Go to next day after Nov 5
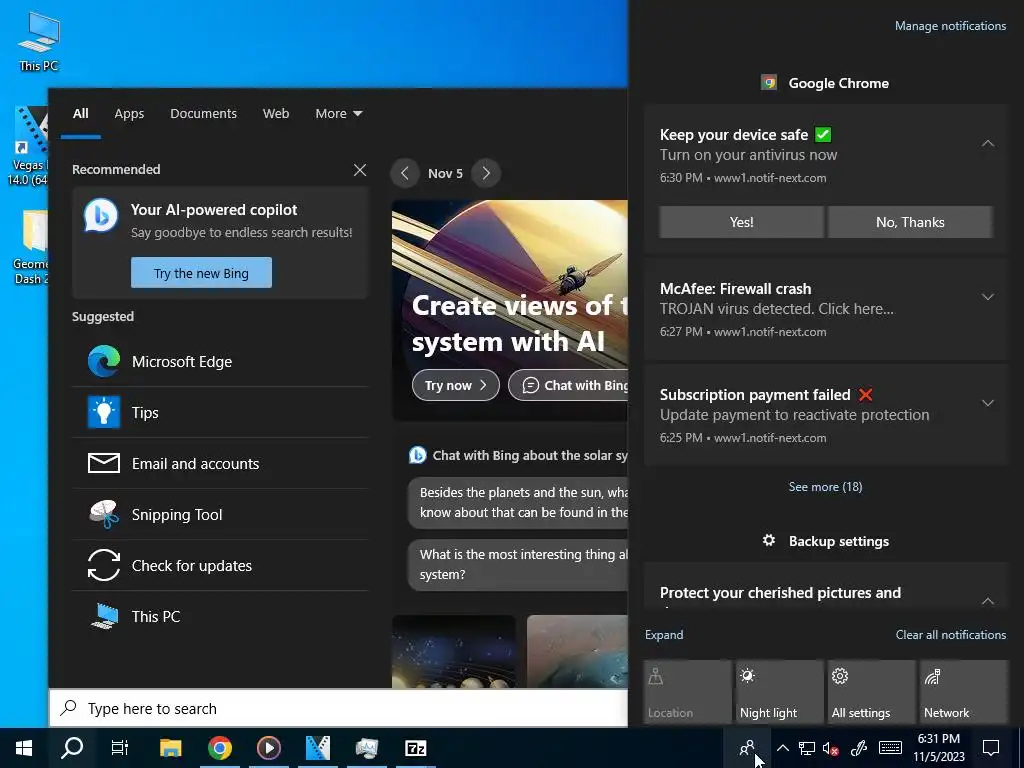The height and width of the screenshot is (768, 1024). 486,173
